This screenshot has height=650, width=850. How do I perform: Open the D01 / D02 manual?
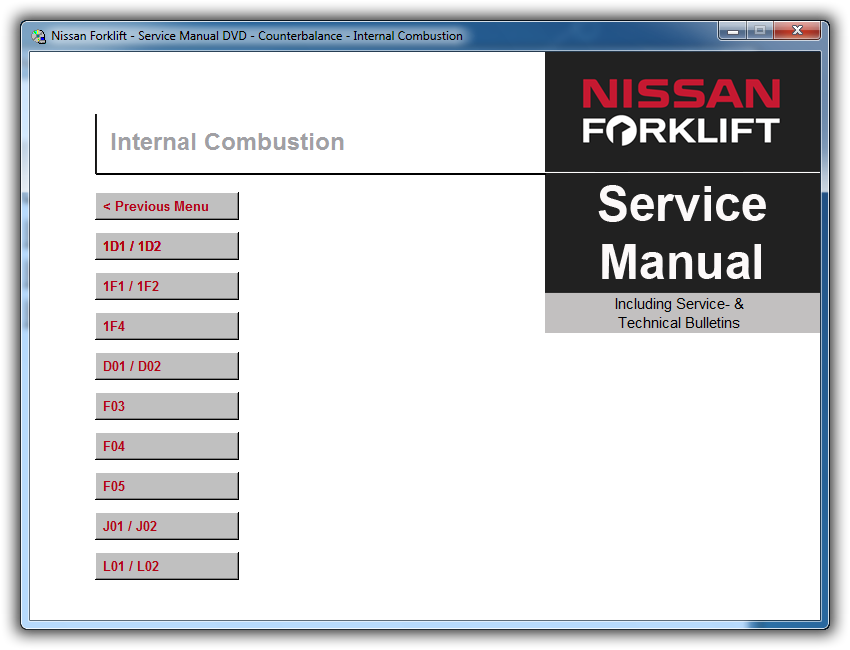(x=167, y=366)
